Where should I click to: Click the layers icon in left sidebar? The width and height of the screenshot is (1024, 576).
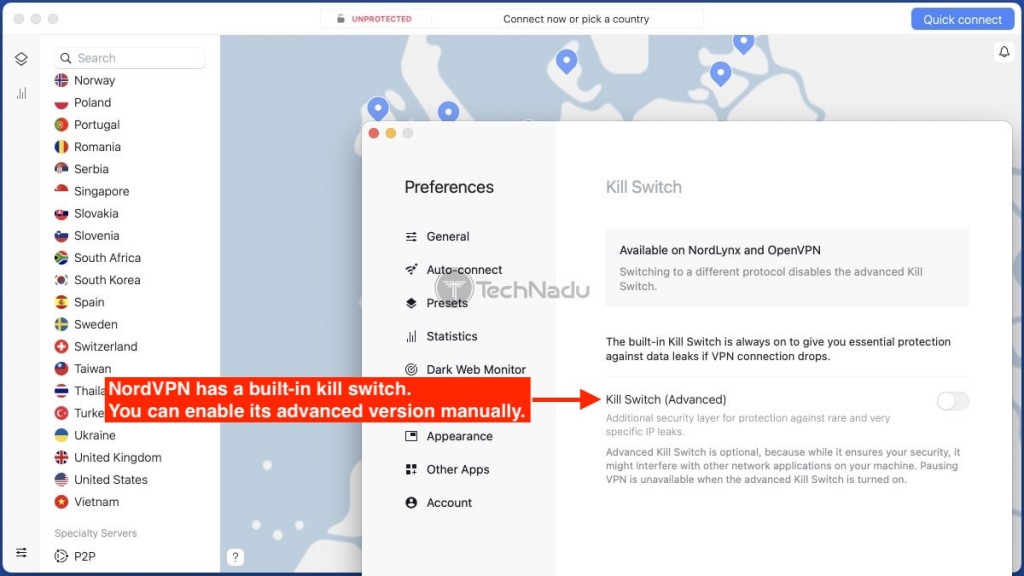pos(21,59)
